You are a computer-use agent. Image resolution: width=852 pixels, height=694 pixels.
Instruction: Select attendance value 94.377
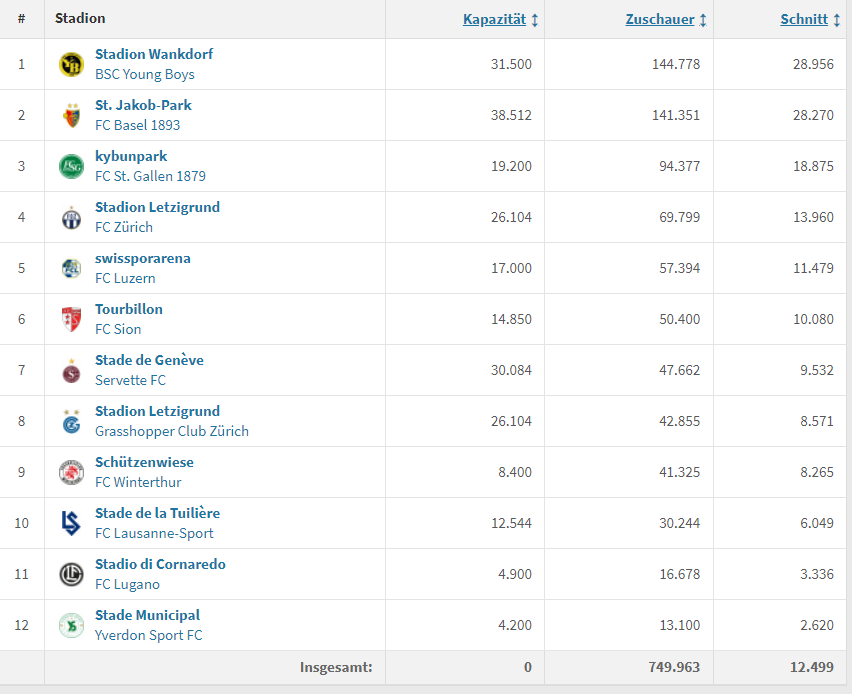point(680,166)
